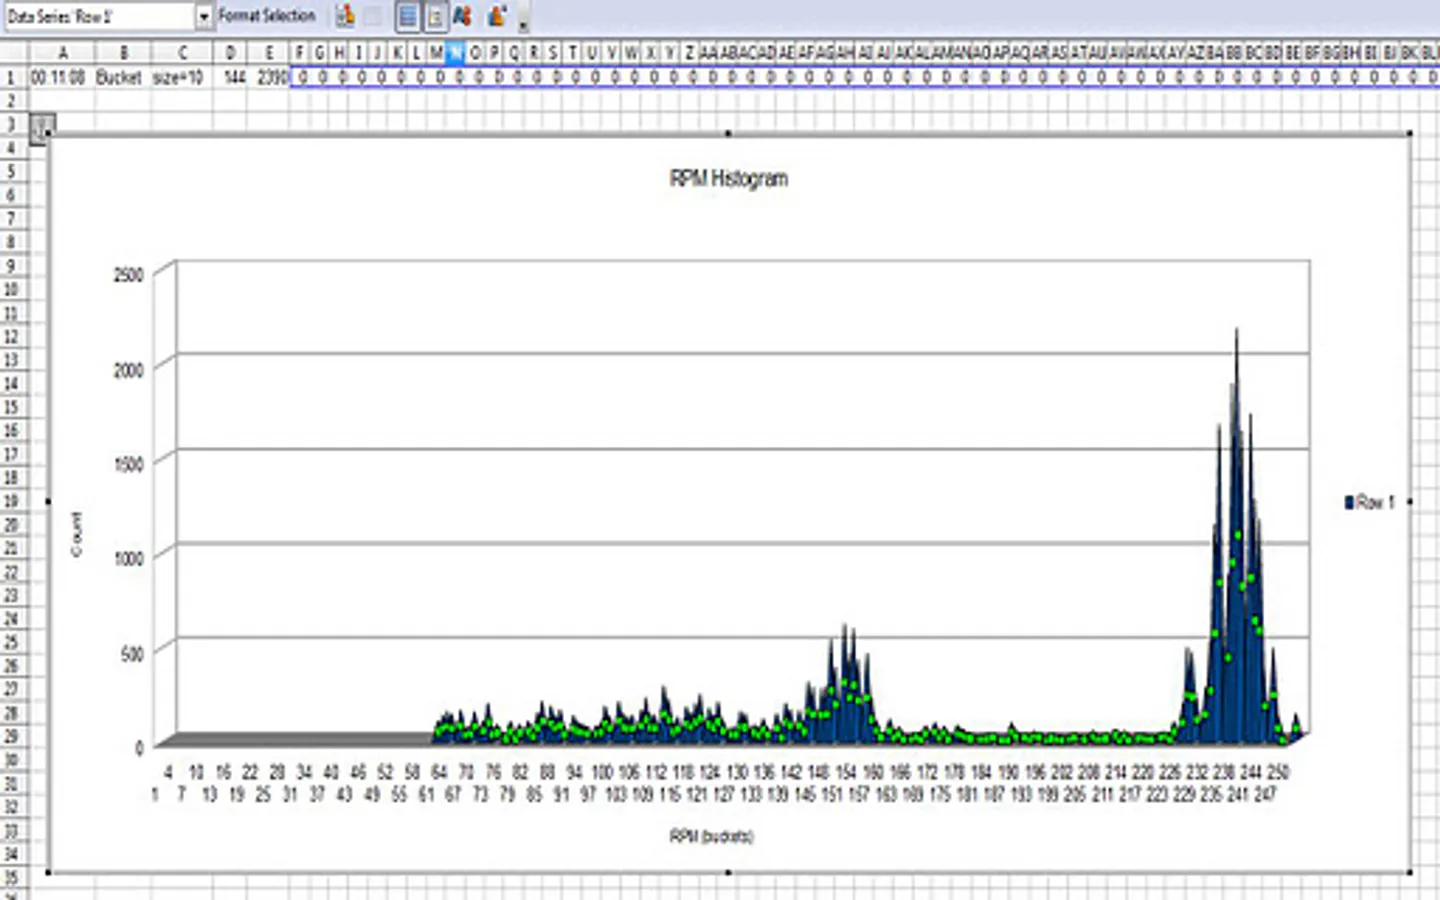Click the tallest histogram peak in chart
The height and width of the screenshot is (900, 1440).
pyautogui.click(x=1237, y=340)
